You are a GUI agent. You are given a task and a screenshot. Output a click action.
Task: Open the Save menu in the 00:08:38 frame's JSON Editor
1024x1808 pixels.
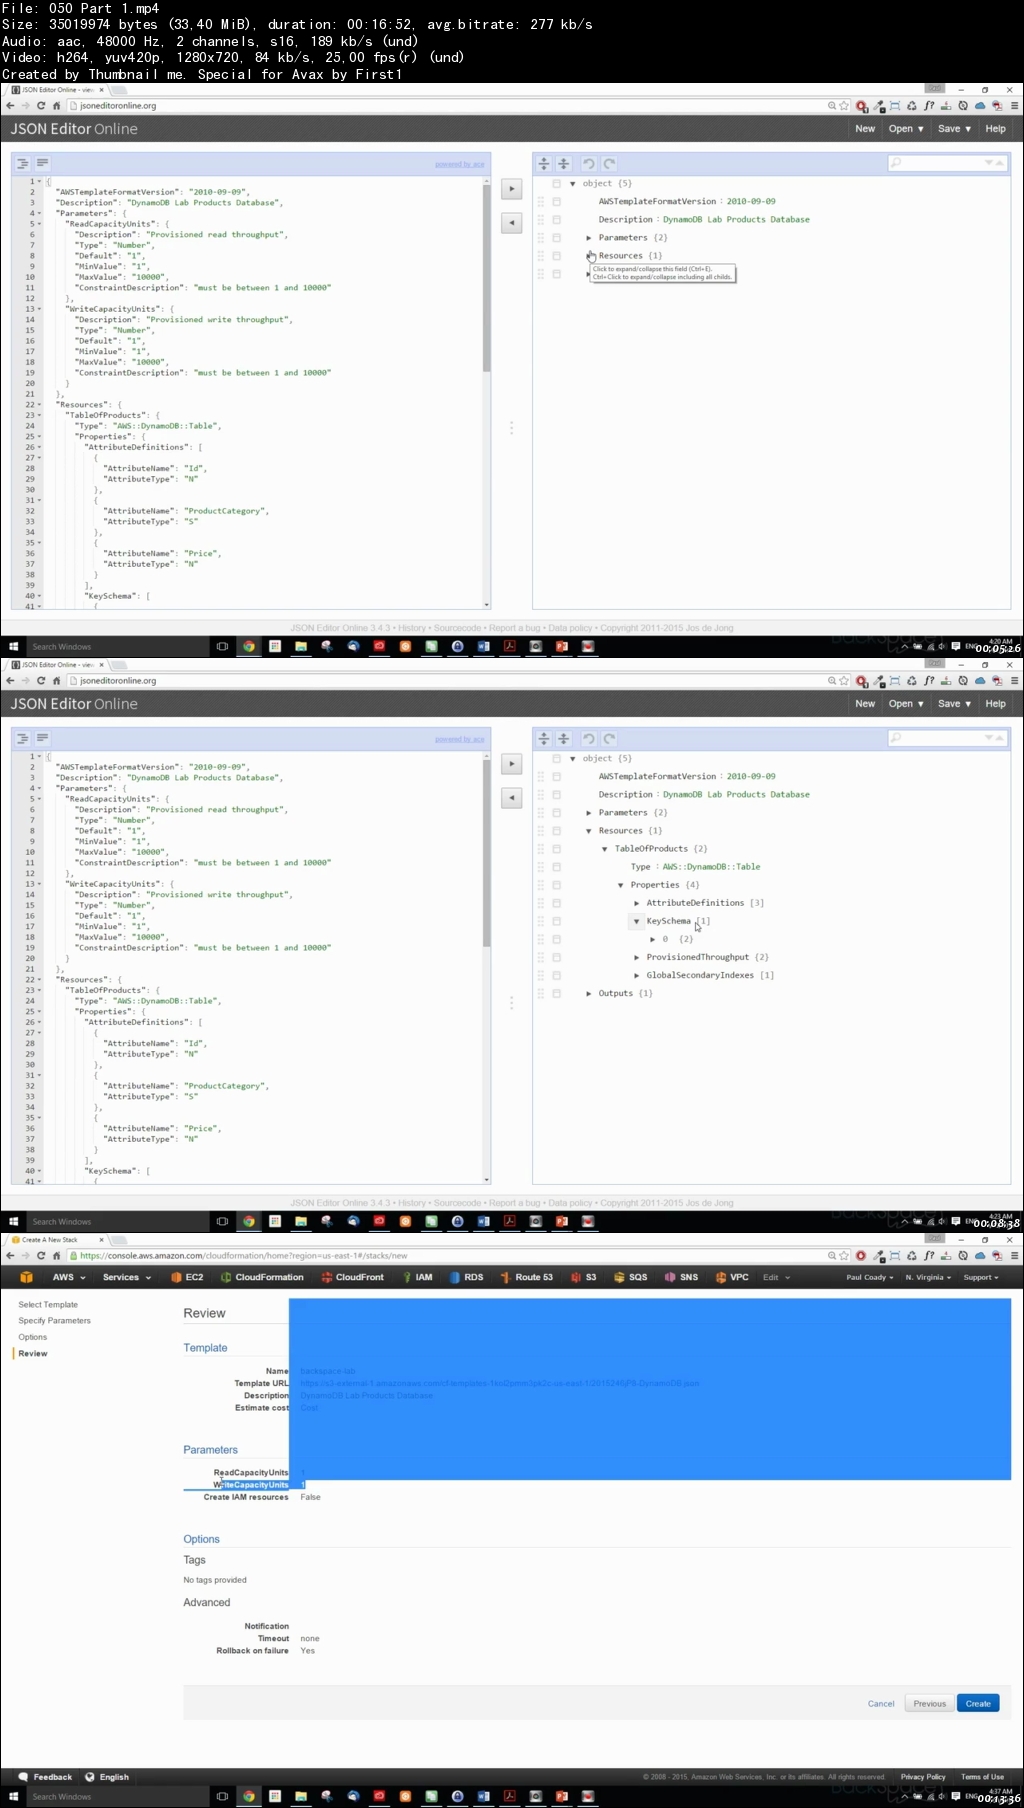pyautogui.click(x=954, y=704)
